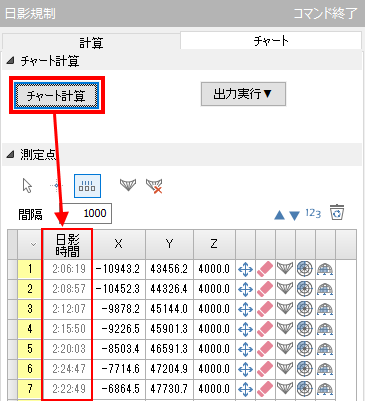The image size is (365, 401).
Task: Toggle the evenly spaced points tool
Action: (x=87, y=186)
